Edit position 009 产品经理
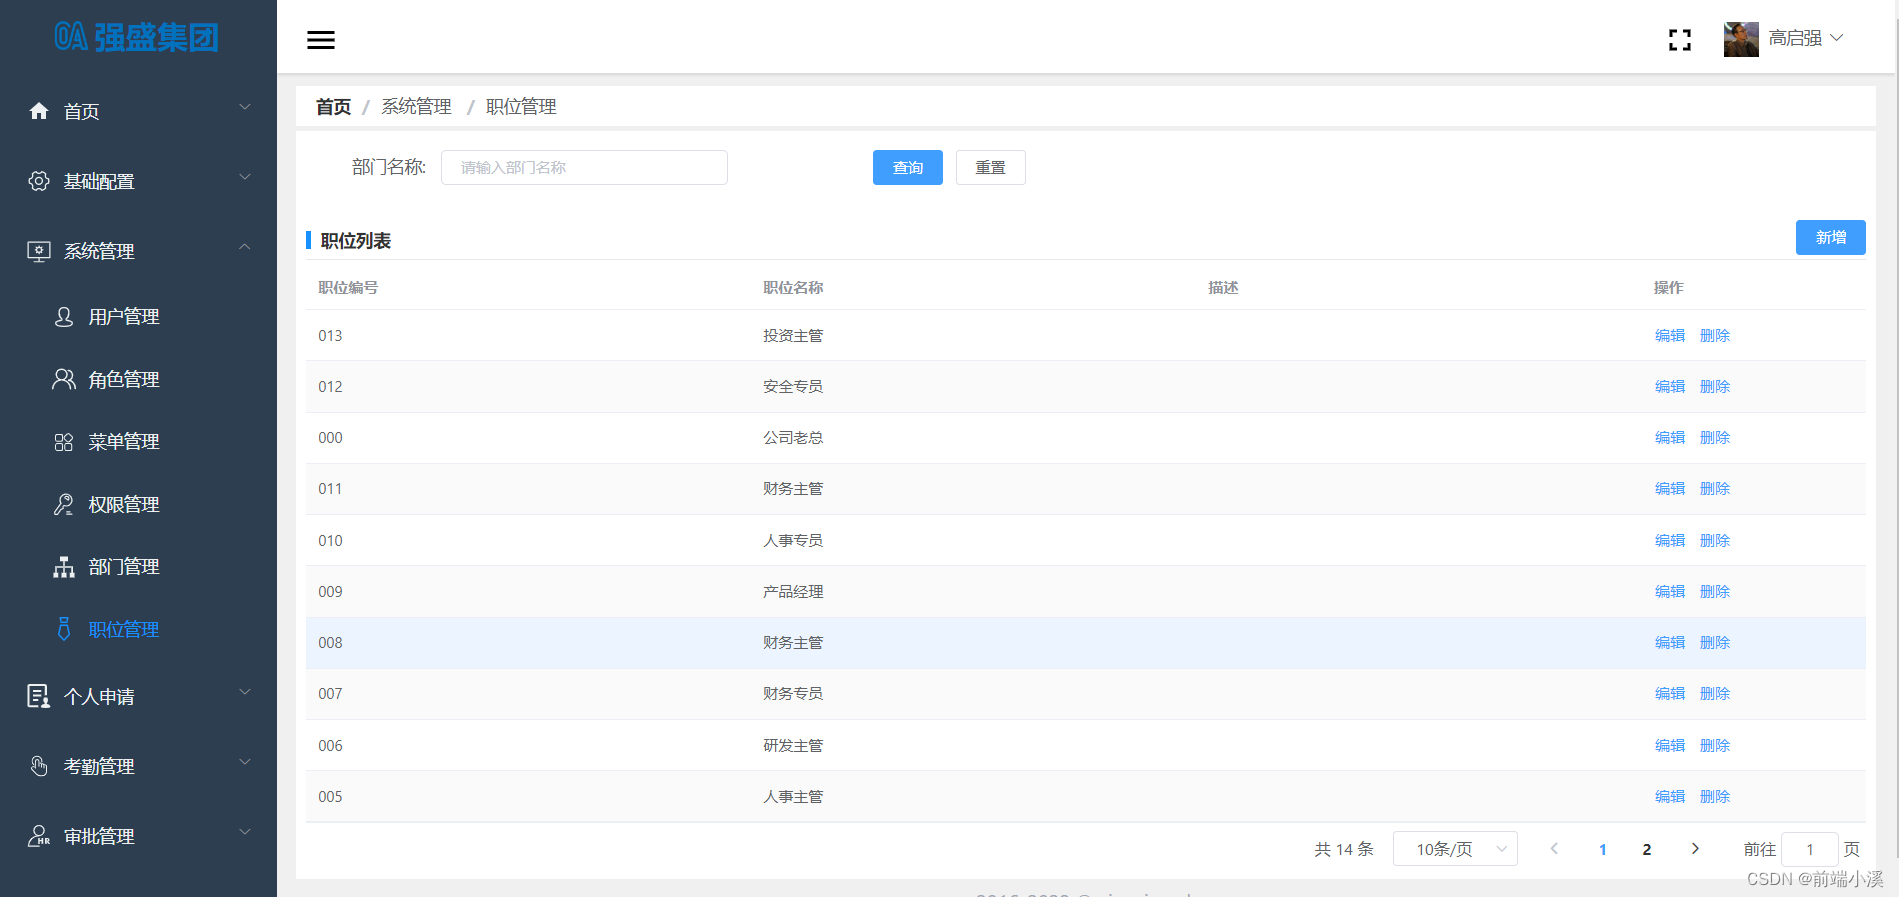1899x897 pixels. (1670, 592)
